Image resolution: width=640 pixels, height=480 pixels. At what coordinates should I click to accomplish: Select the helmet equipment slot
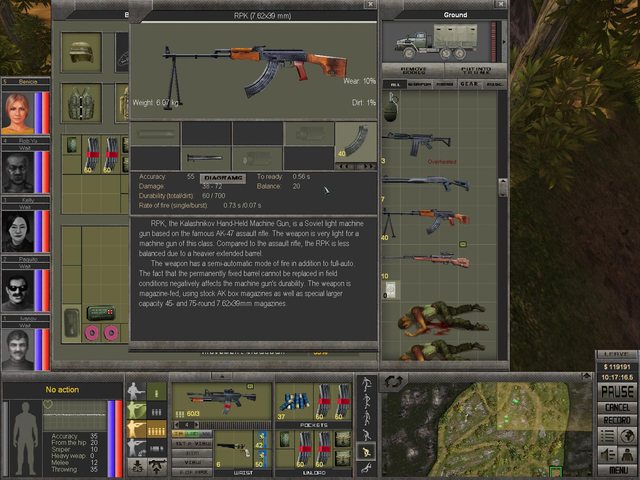click(x=81, y=52)
